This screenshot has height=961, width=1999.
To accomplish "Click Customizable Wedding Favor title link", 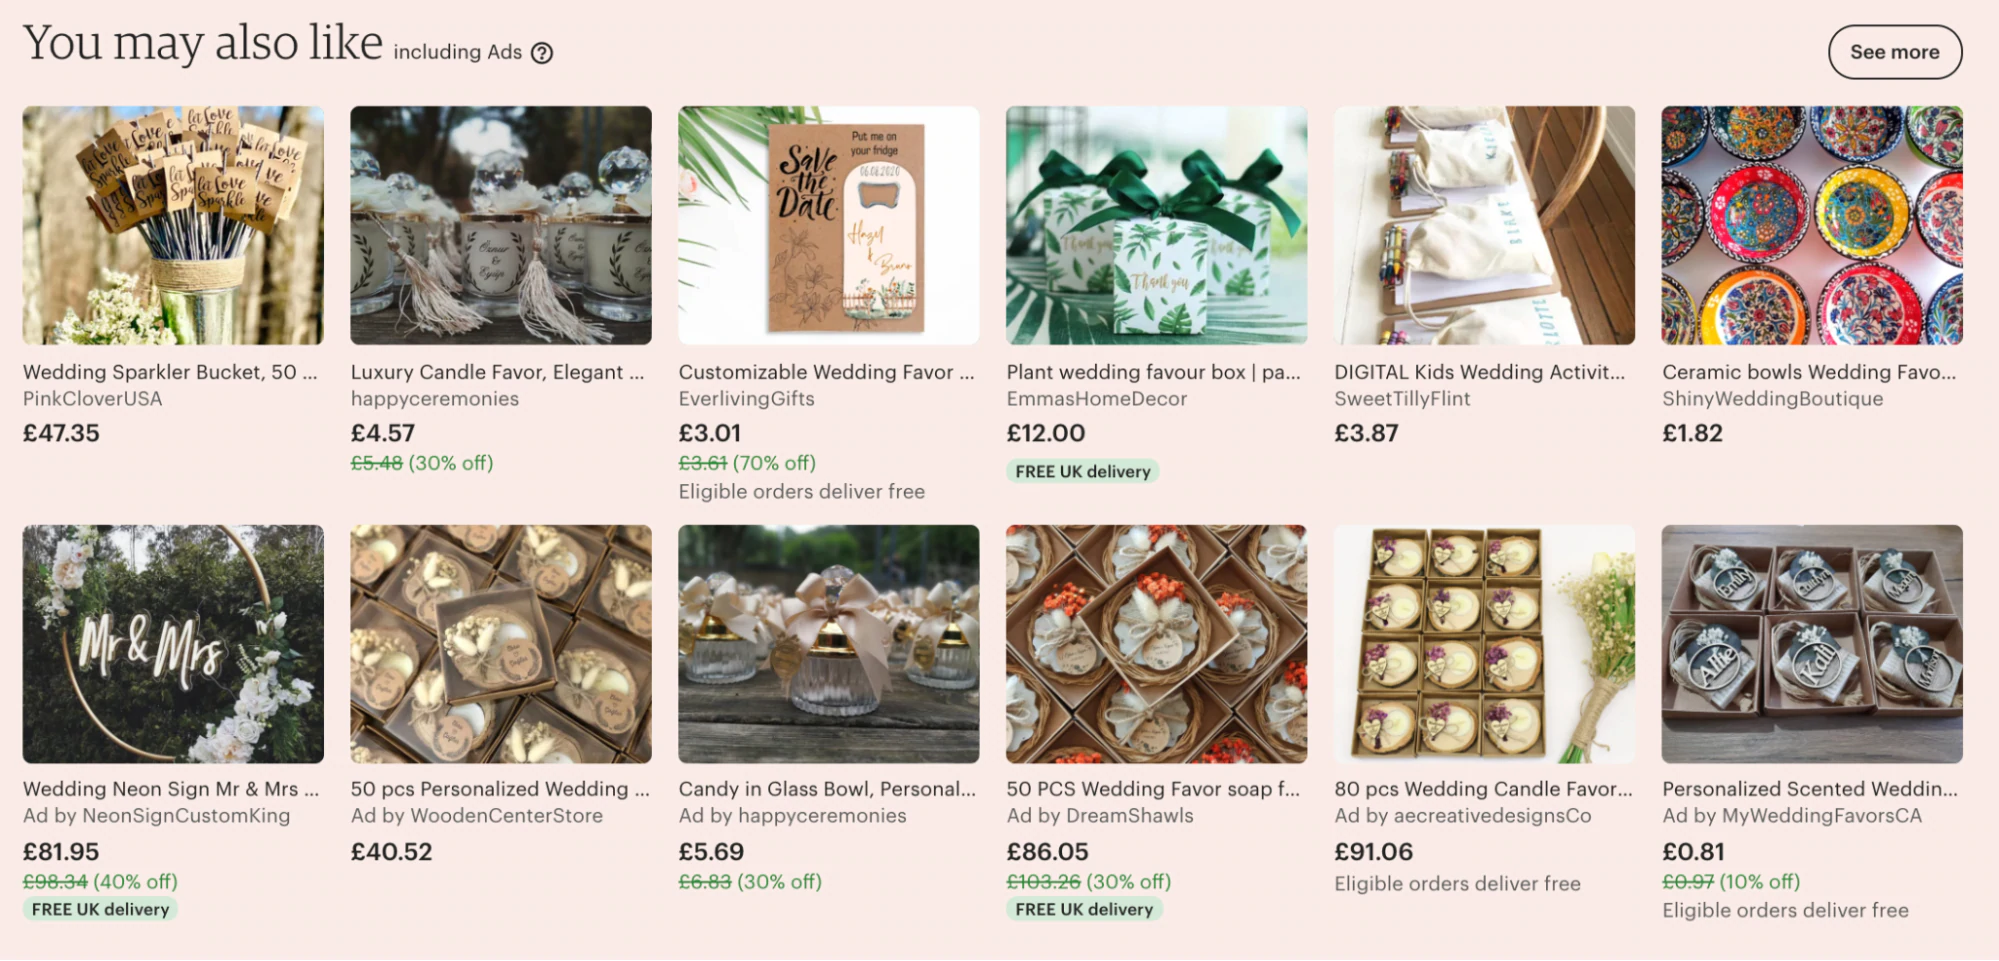I will pos(826,372).
